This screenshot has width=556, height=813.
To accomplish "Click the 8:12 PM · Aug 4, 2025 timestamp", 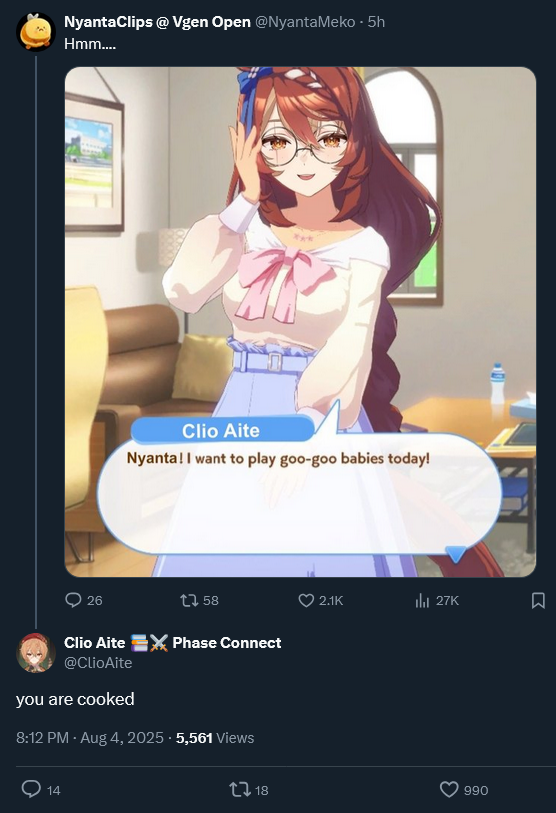I will tap(90, 738).
